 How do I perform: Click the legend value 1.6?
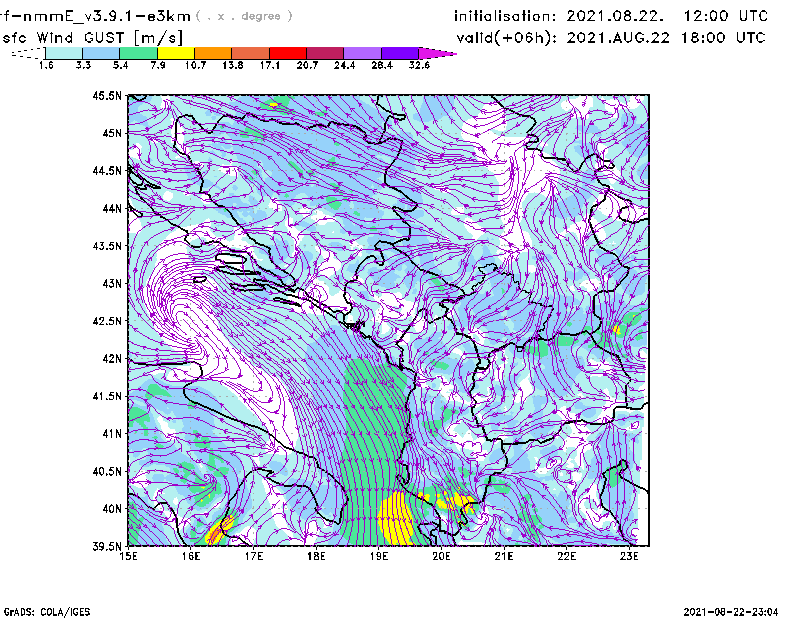tap(46, 65)
